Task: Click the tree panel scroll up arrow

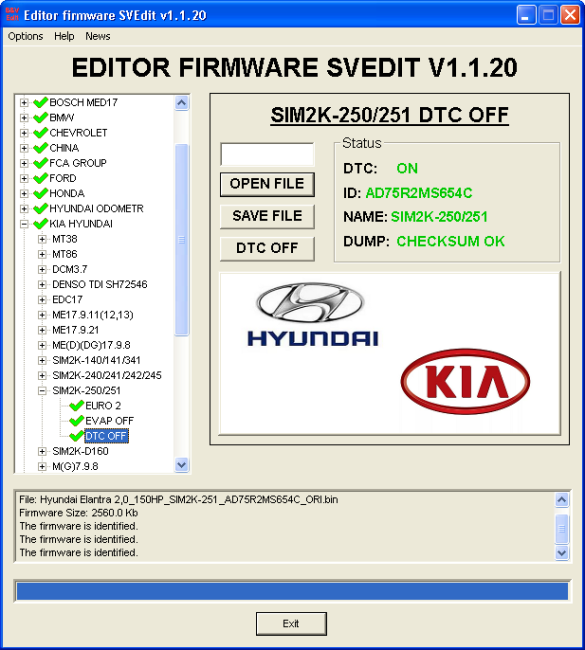Action: pos(182,102)
